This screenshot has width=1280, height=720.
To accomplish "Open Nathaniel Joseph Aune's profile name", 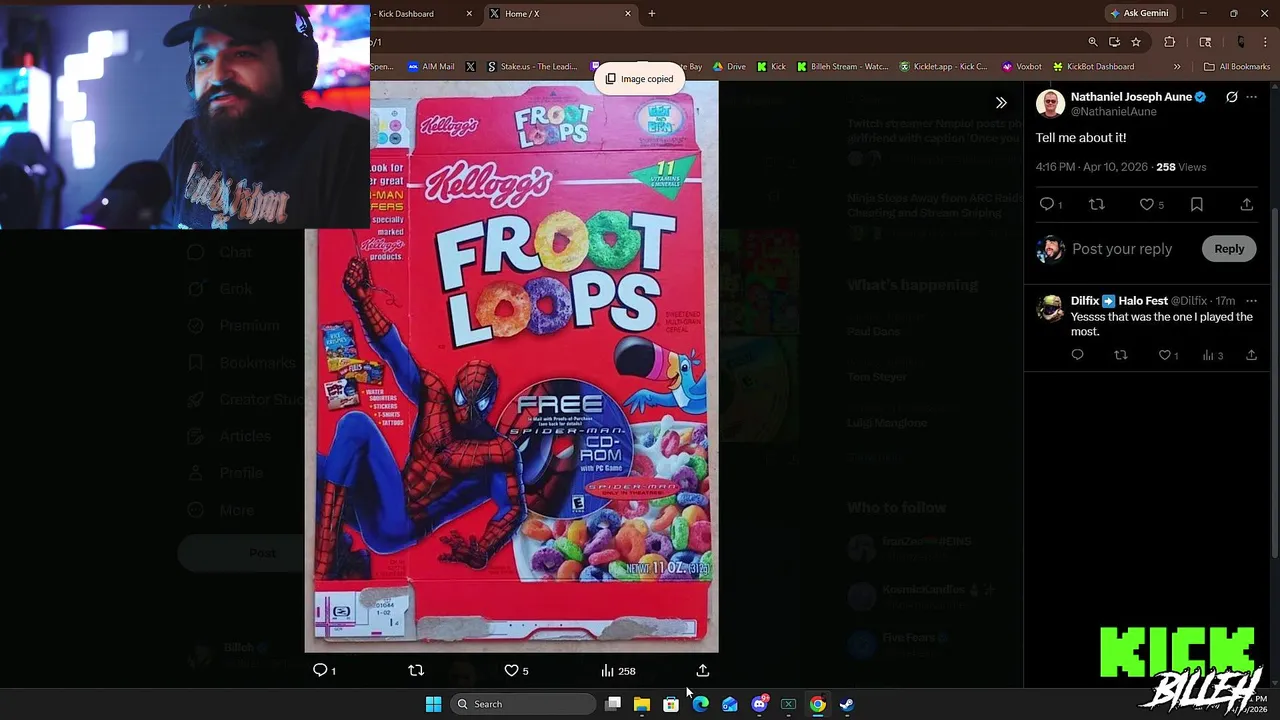I will (x=1131, y=97).
